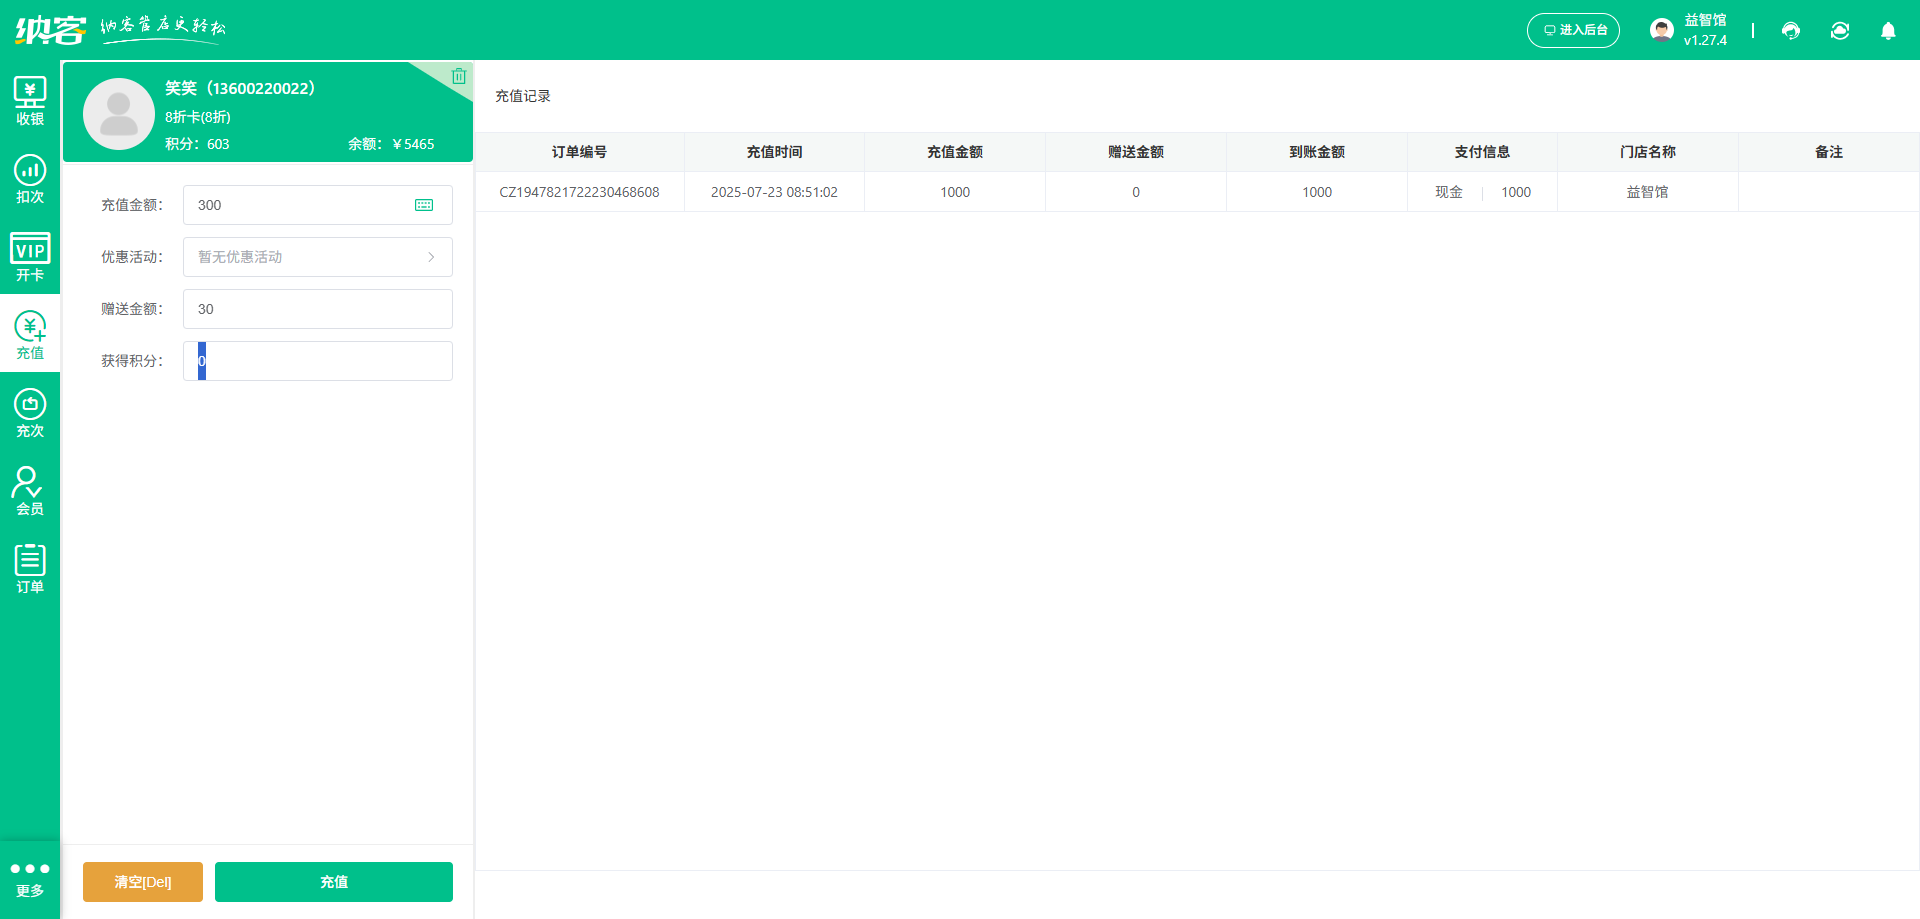Open the customer service headset icon
Screen dimensions: 1920x919
point(1791,31)
